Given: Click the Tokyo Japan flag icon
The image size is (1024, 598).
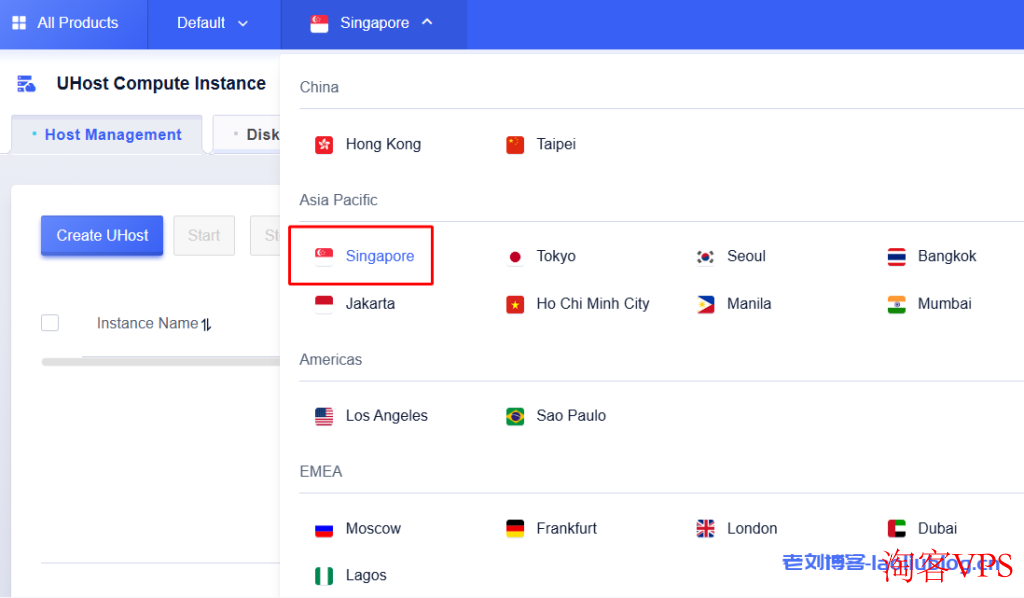Looking at the screenshot, I should point(515,257).
